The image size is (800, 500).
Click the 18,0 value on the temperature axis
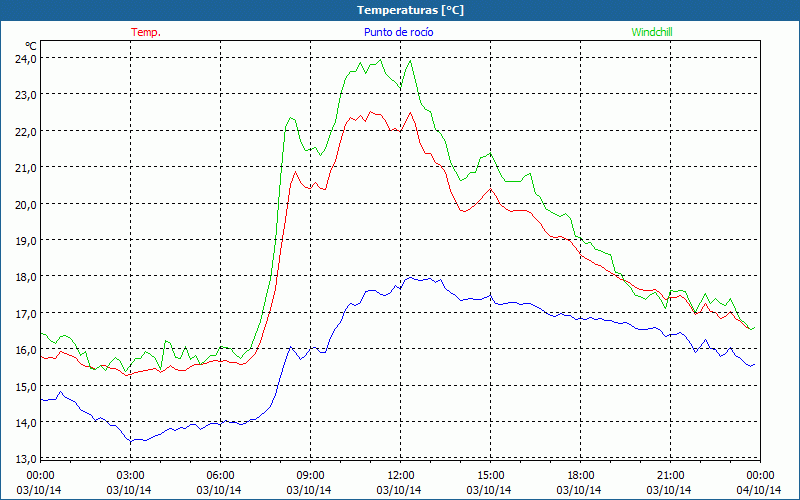pos(26,277)
